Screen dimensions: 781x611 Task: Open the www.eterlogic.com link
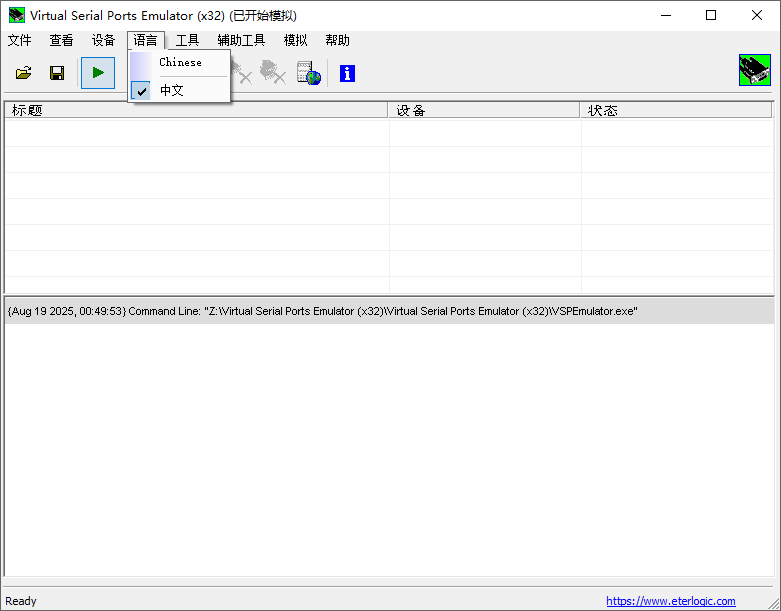(670, 601)
